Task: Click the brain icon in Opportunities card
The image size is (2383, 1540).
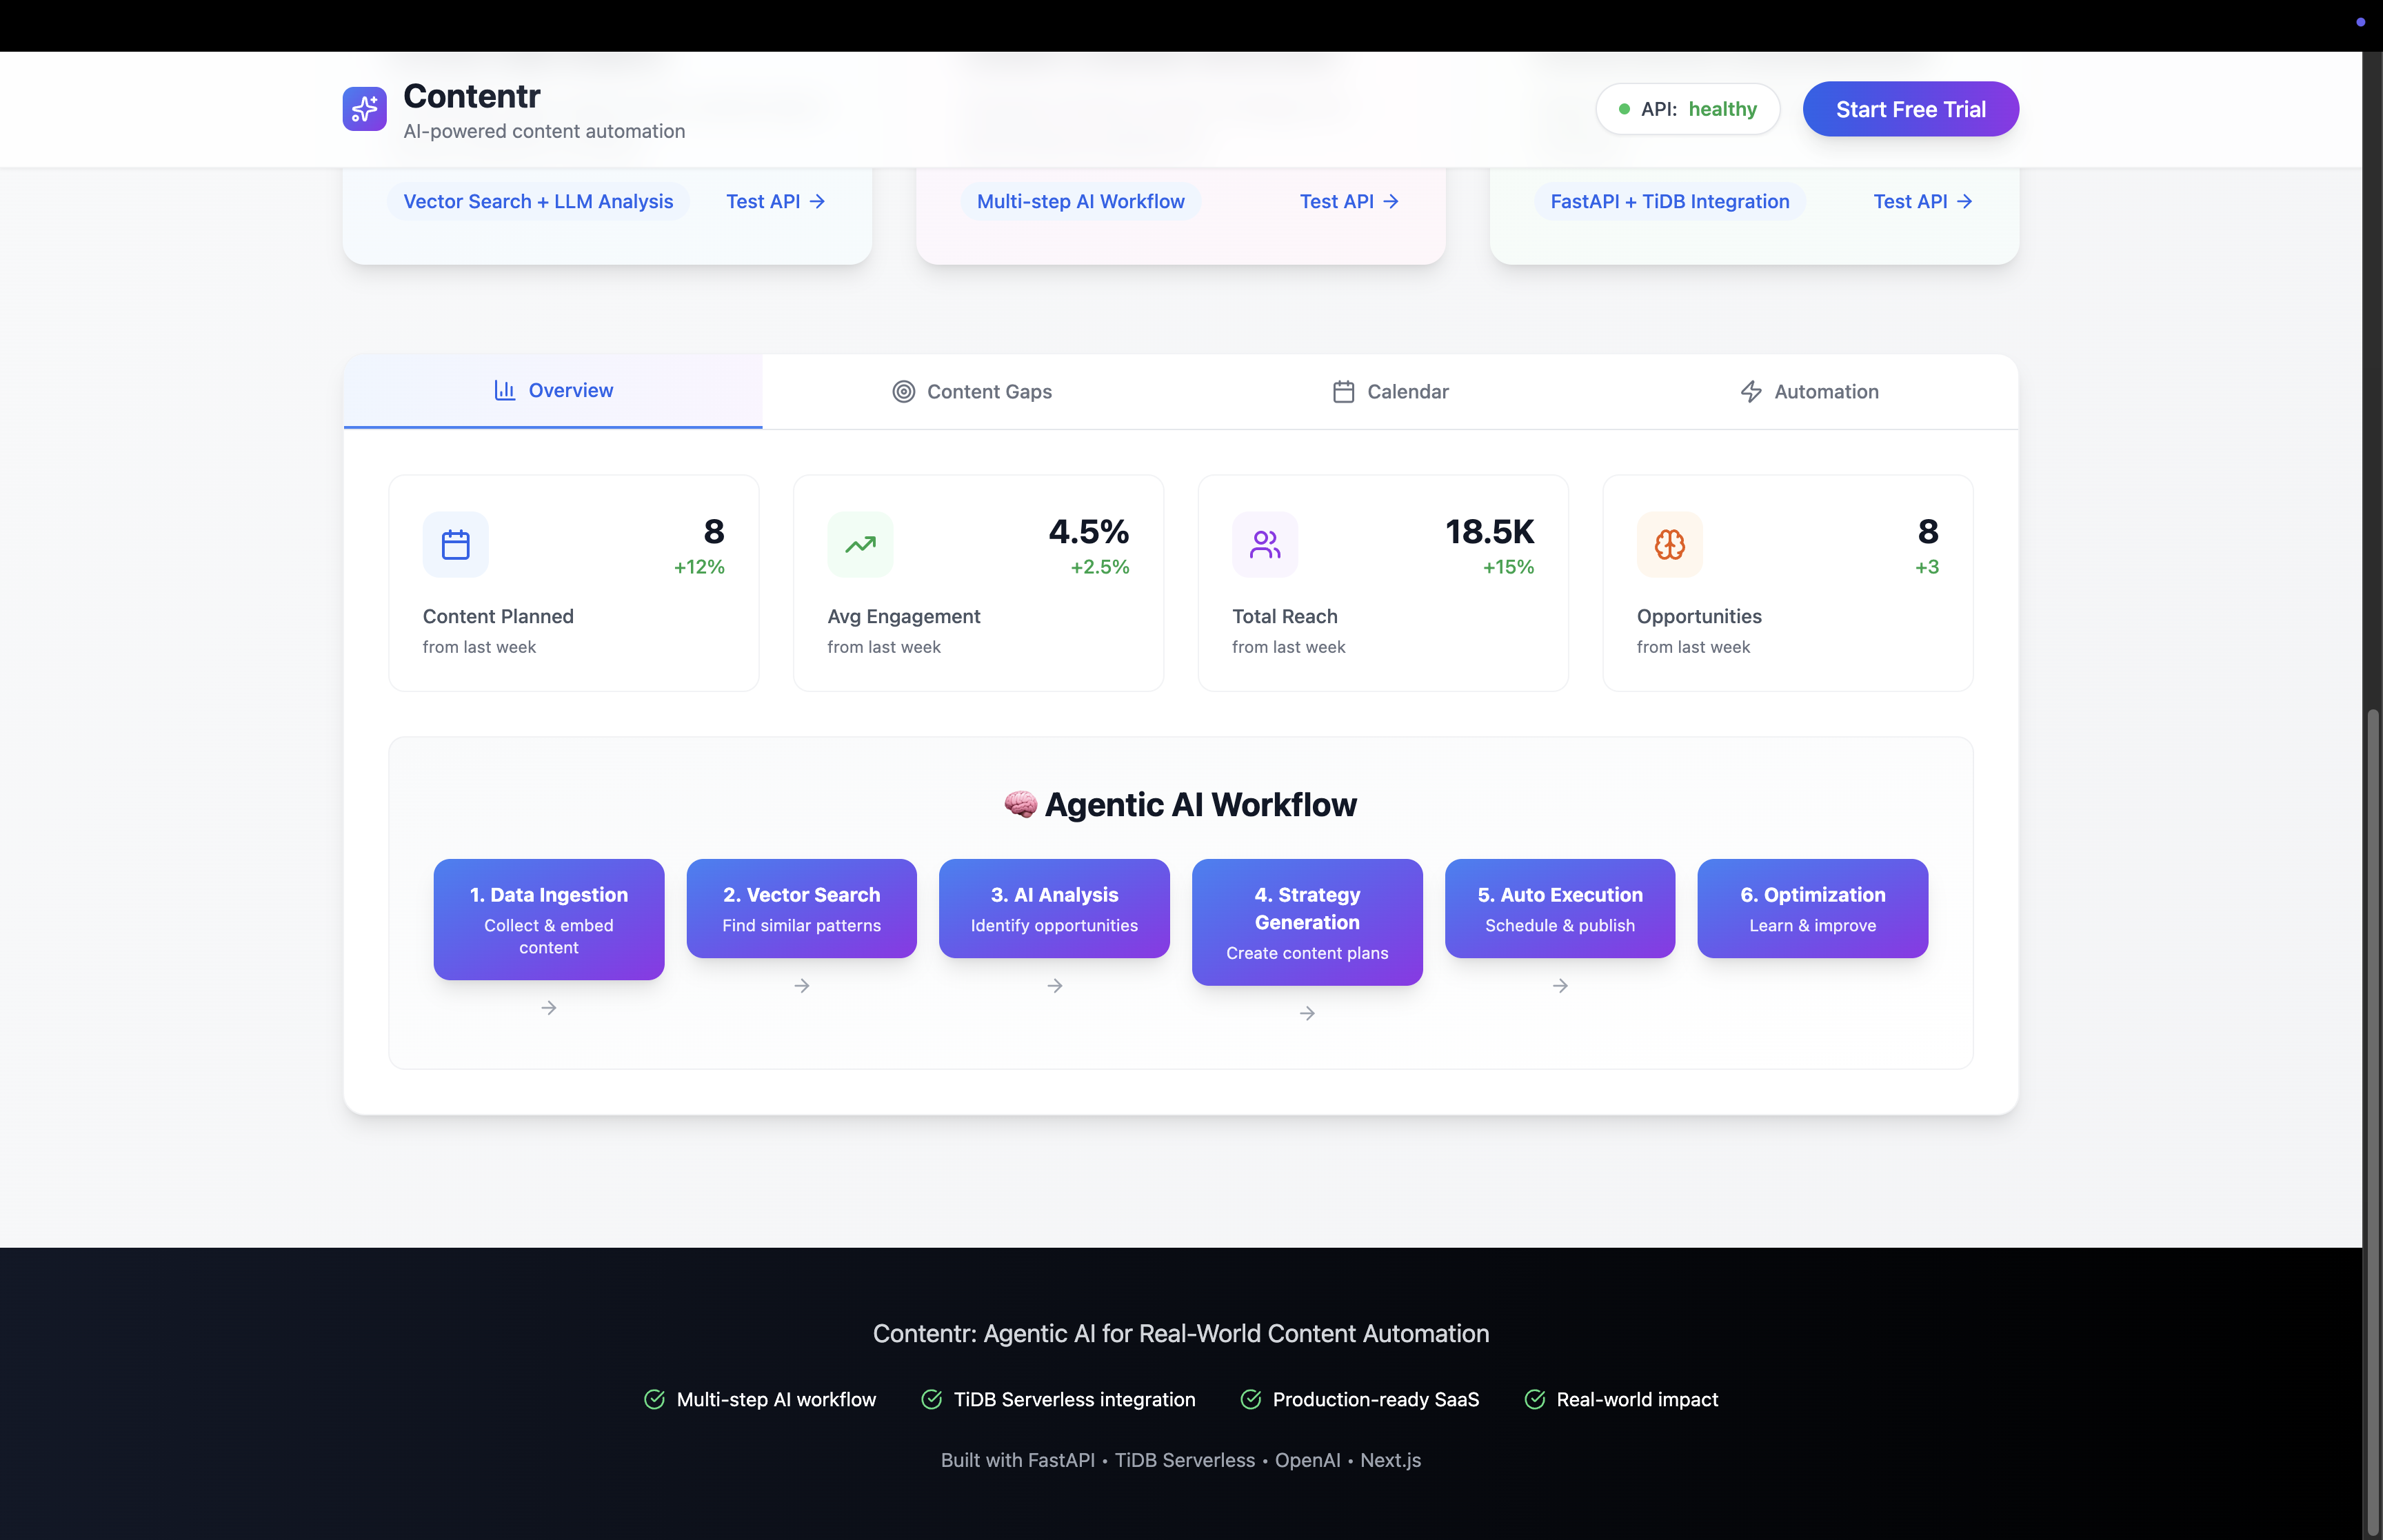Action: click(x=1669, y=545)
